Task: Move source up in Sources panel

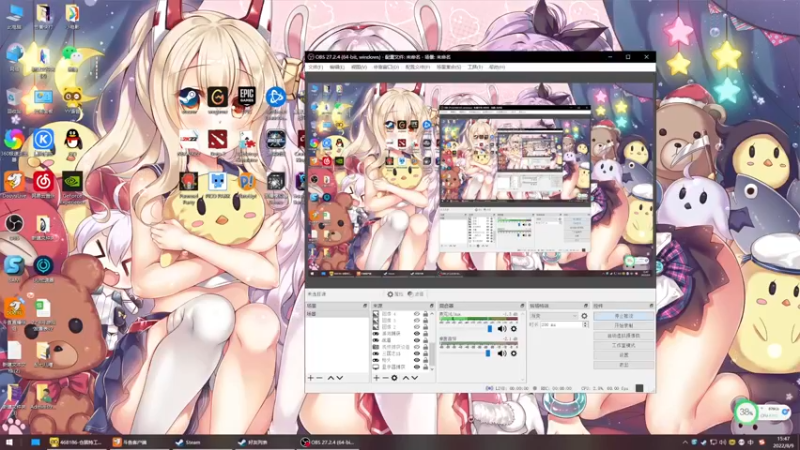Action: (406, 378)
